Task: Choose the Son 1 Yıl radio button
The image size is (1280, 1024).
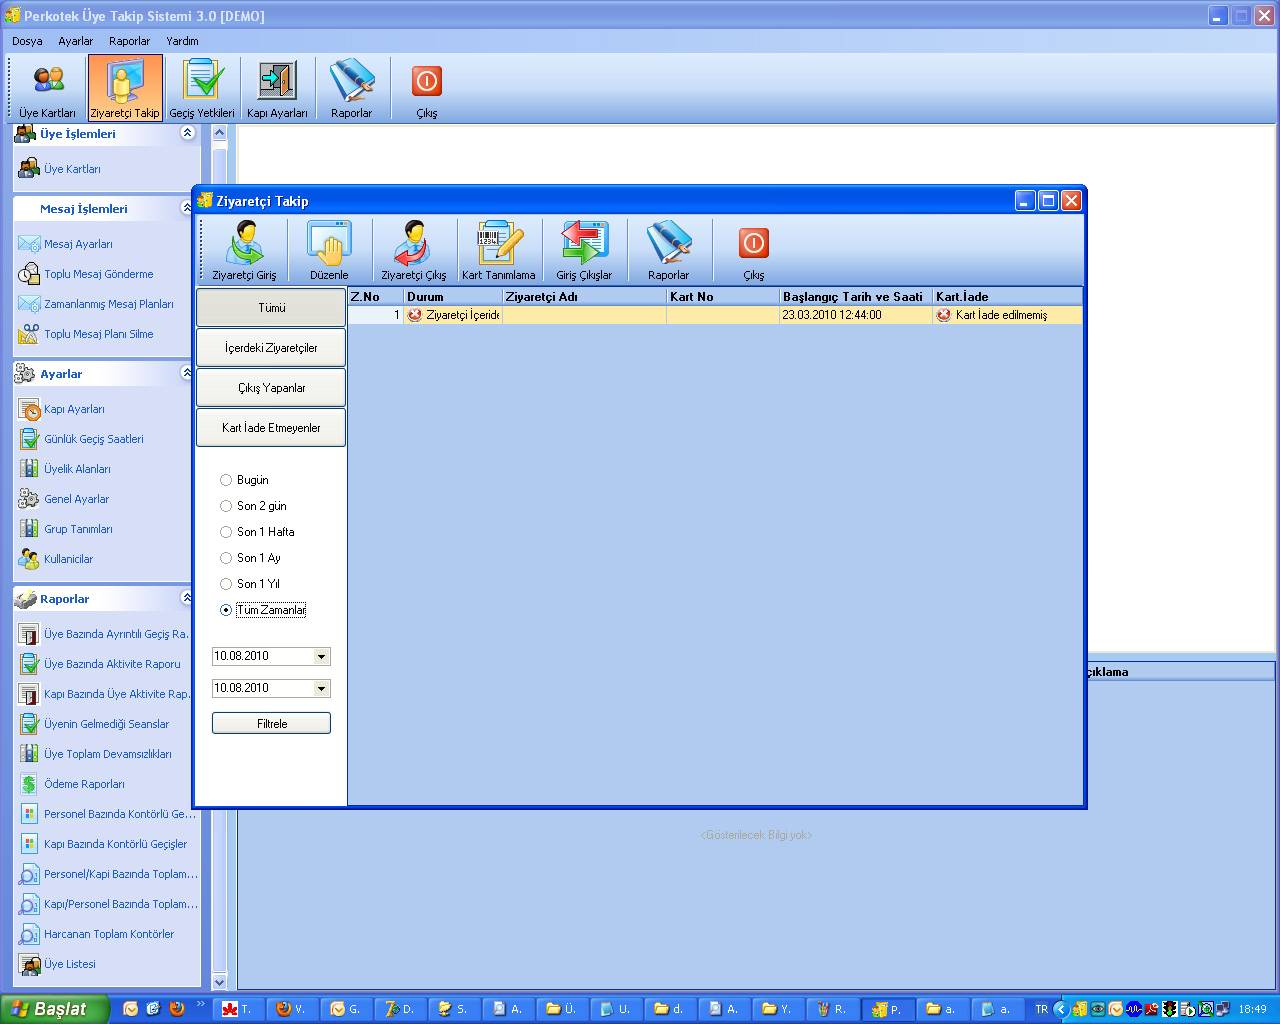Action: tap(226, 584)
